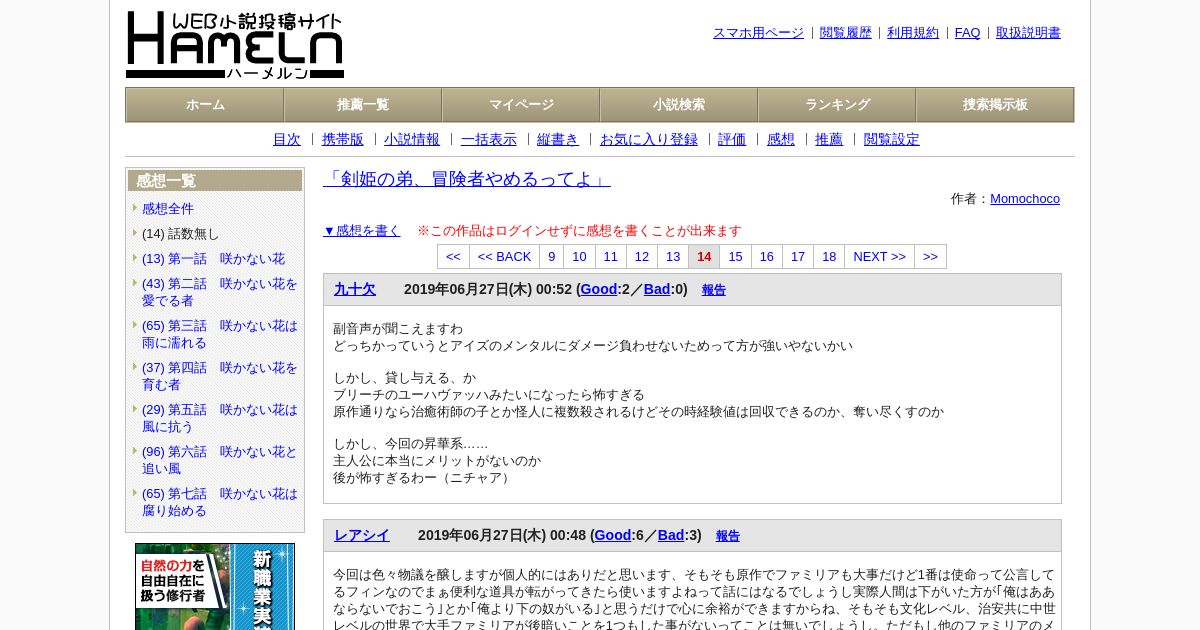Image resolution: width=1200 pixels, height=630 pixels.
Task: Select (43) 第二話 sidebar item
Action: pos(220,292)
